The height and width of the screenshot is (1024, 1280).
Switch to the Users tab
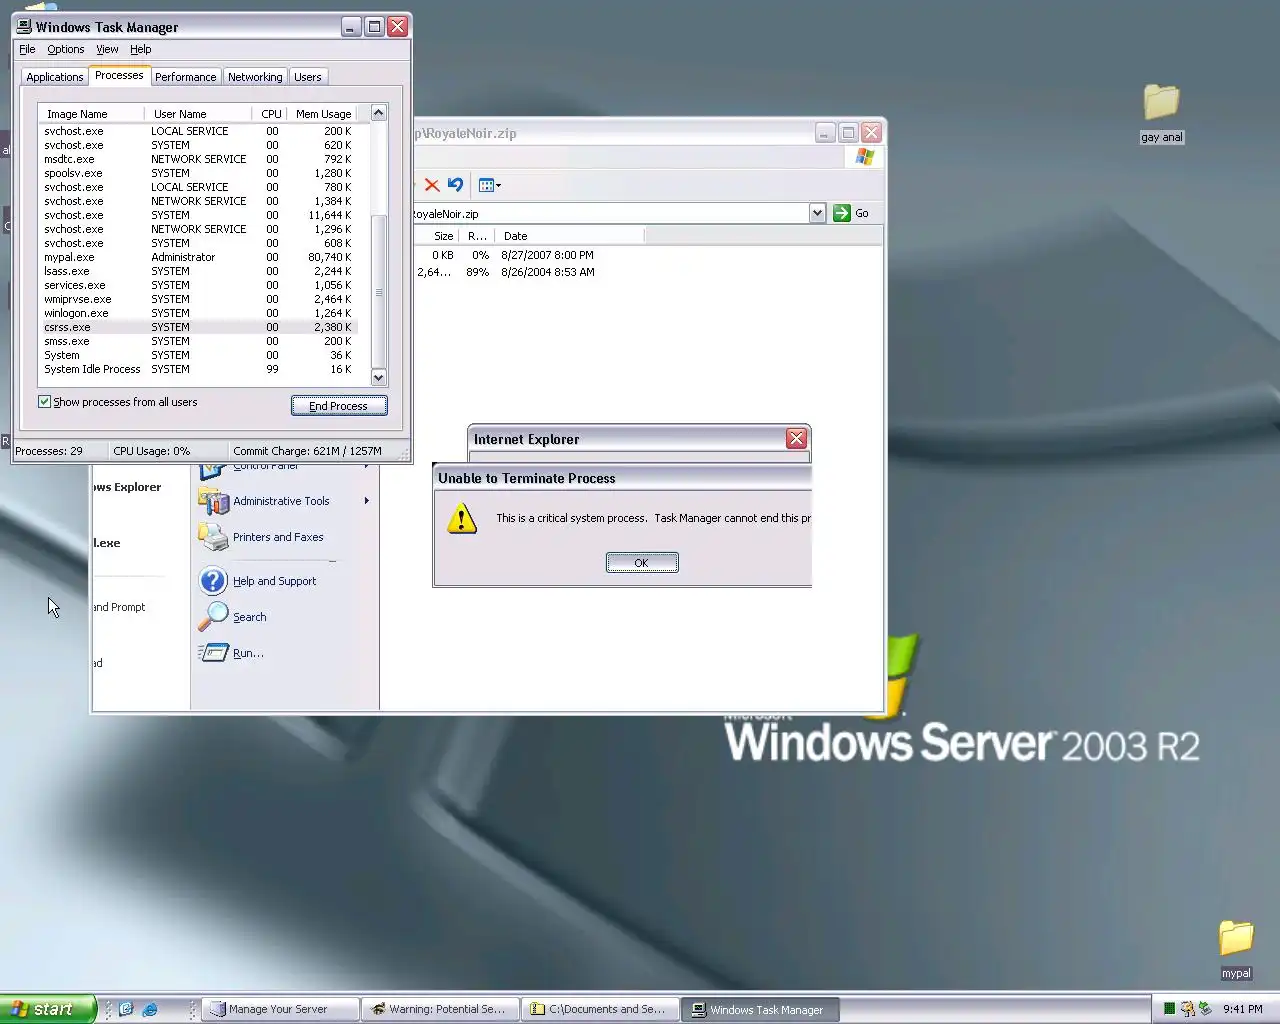point(308,77)
